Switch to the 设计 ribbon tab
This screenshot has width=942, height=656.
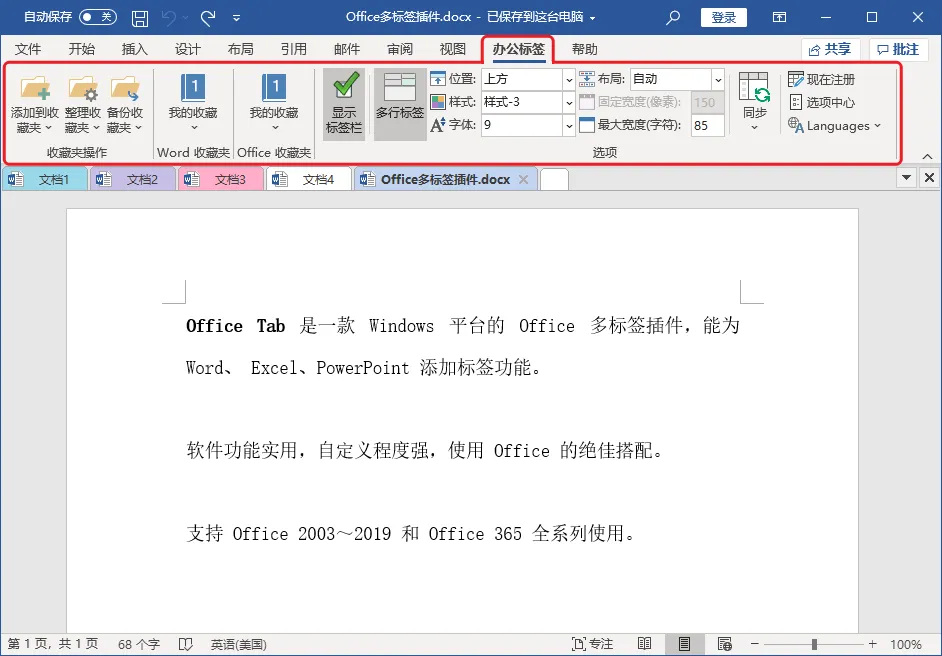pyautogui.click(x=187, y=49)
